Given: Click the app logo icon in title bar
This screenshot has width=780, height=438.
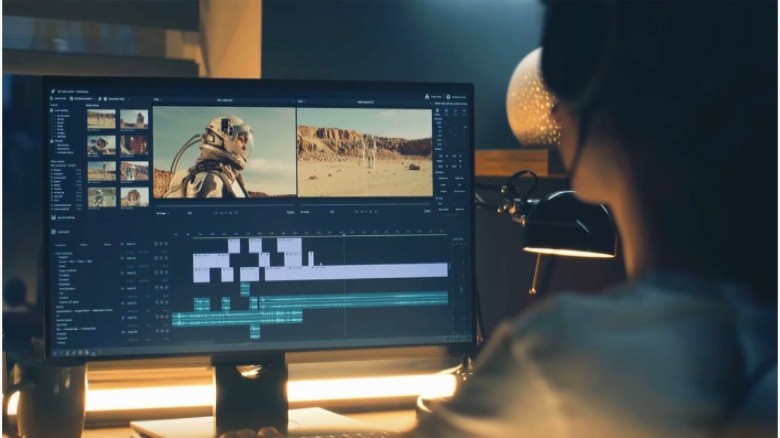Looking at the screenshot, I should (53, 92).
